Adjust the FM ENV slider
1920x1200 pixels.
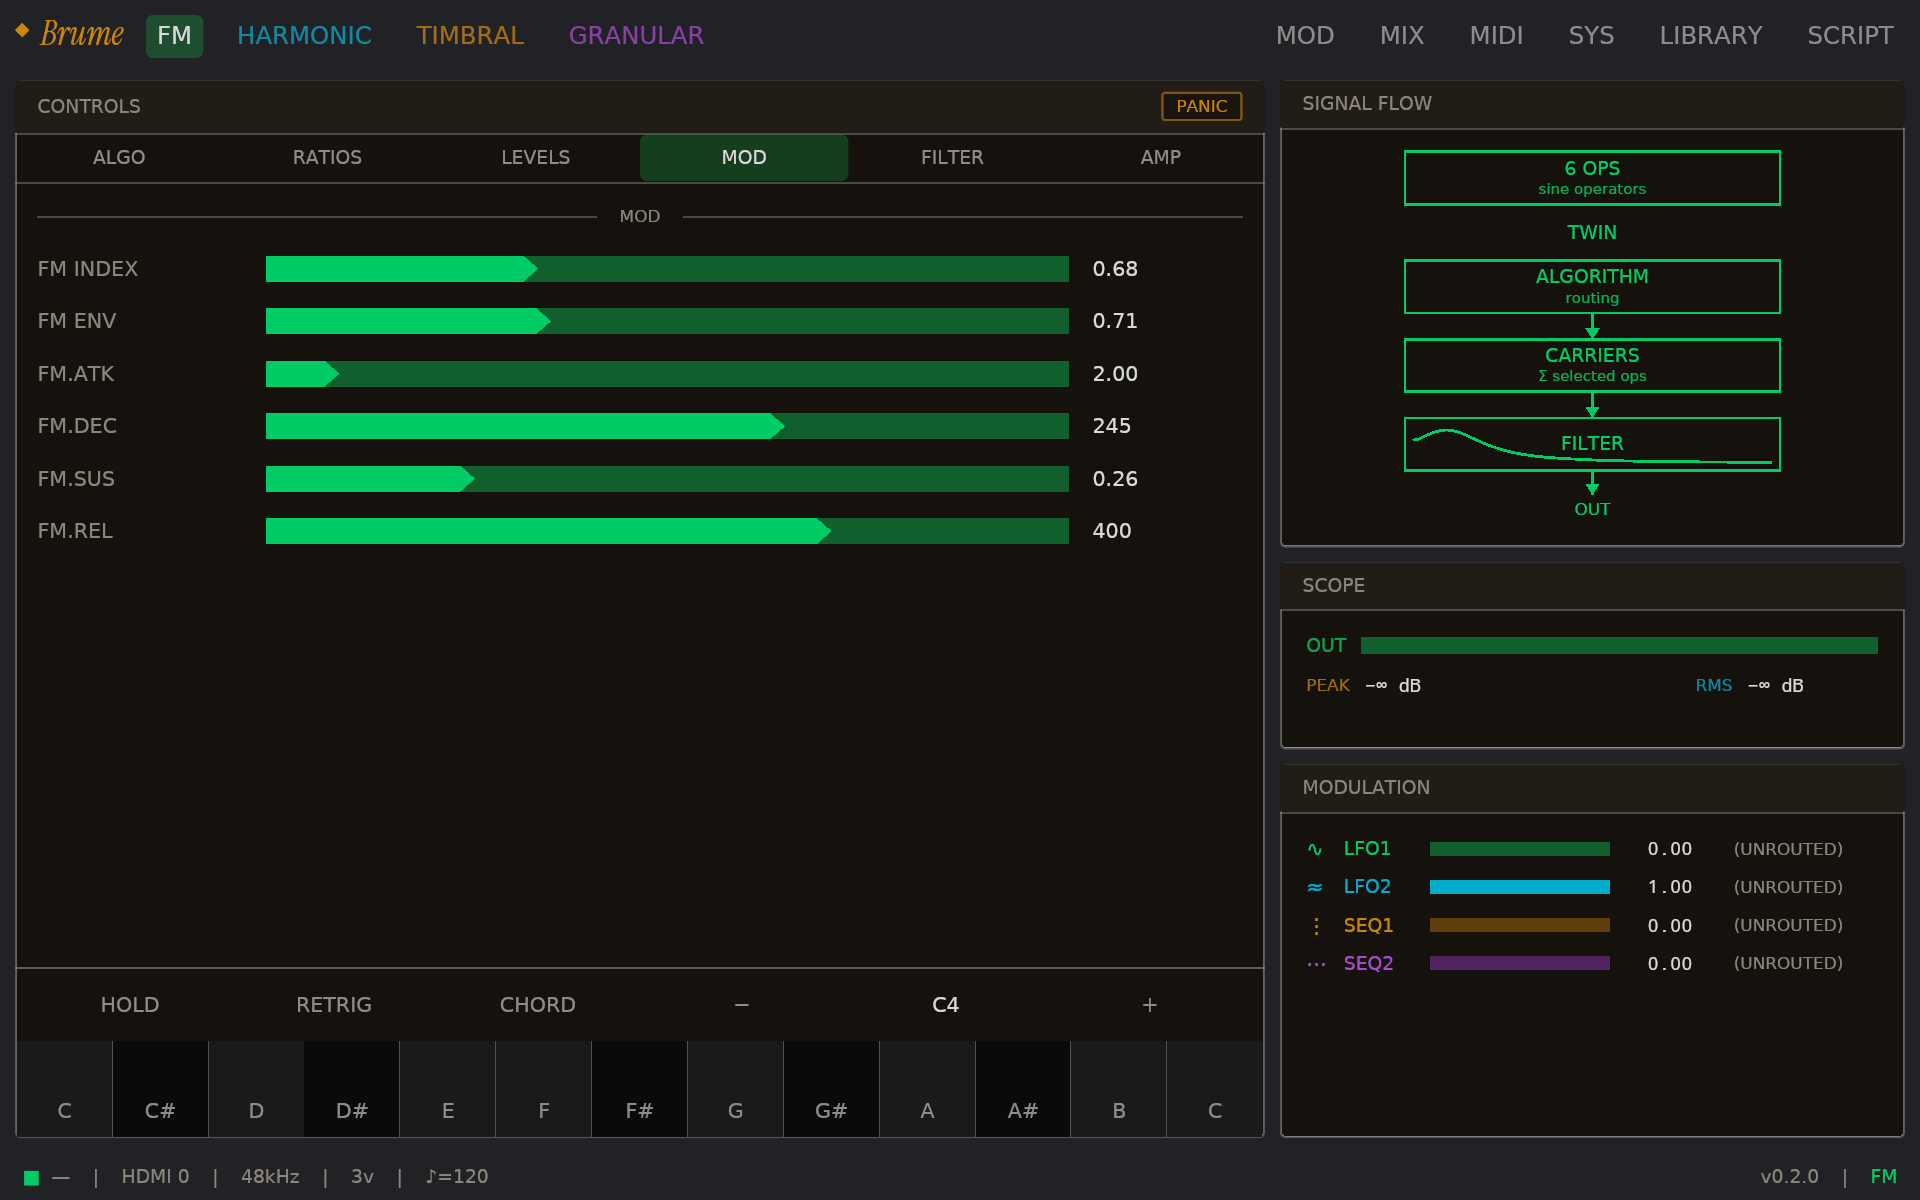pos(667,321)
